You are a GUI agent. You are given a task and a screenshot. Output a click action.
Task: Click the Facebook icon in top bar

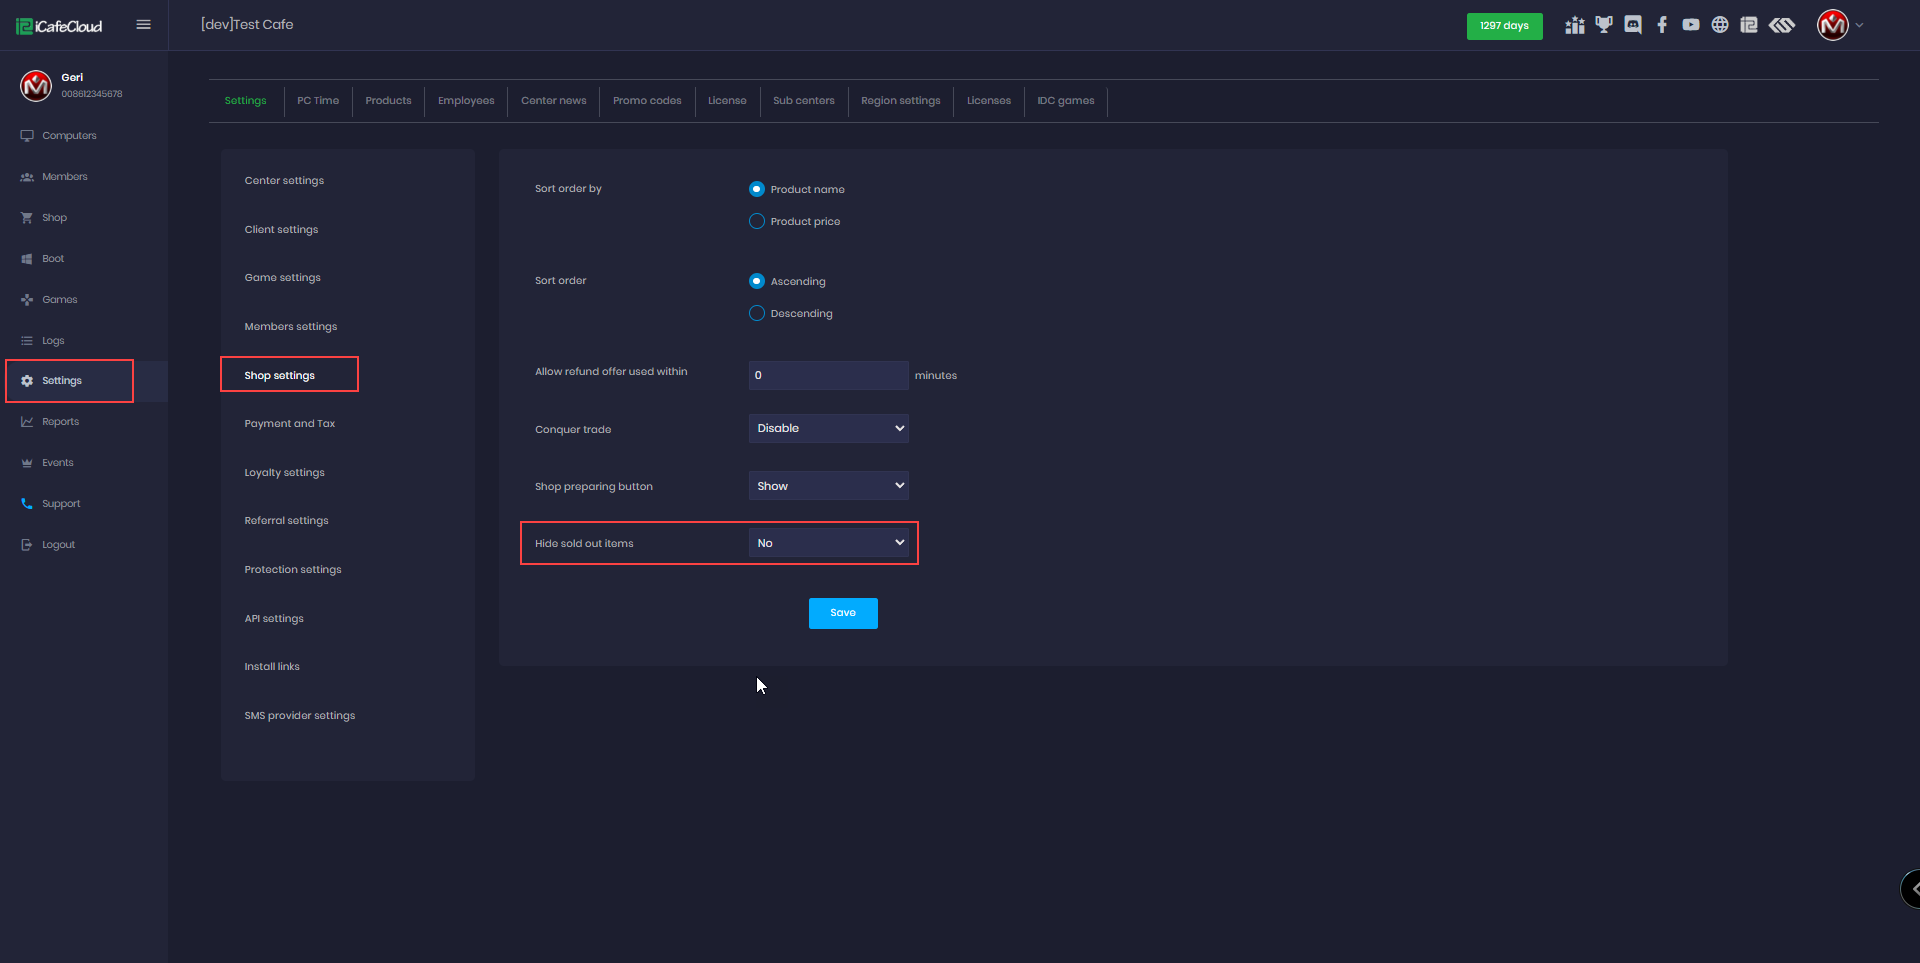(x=1662, y=25)
